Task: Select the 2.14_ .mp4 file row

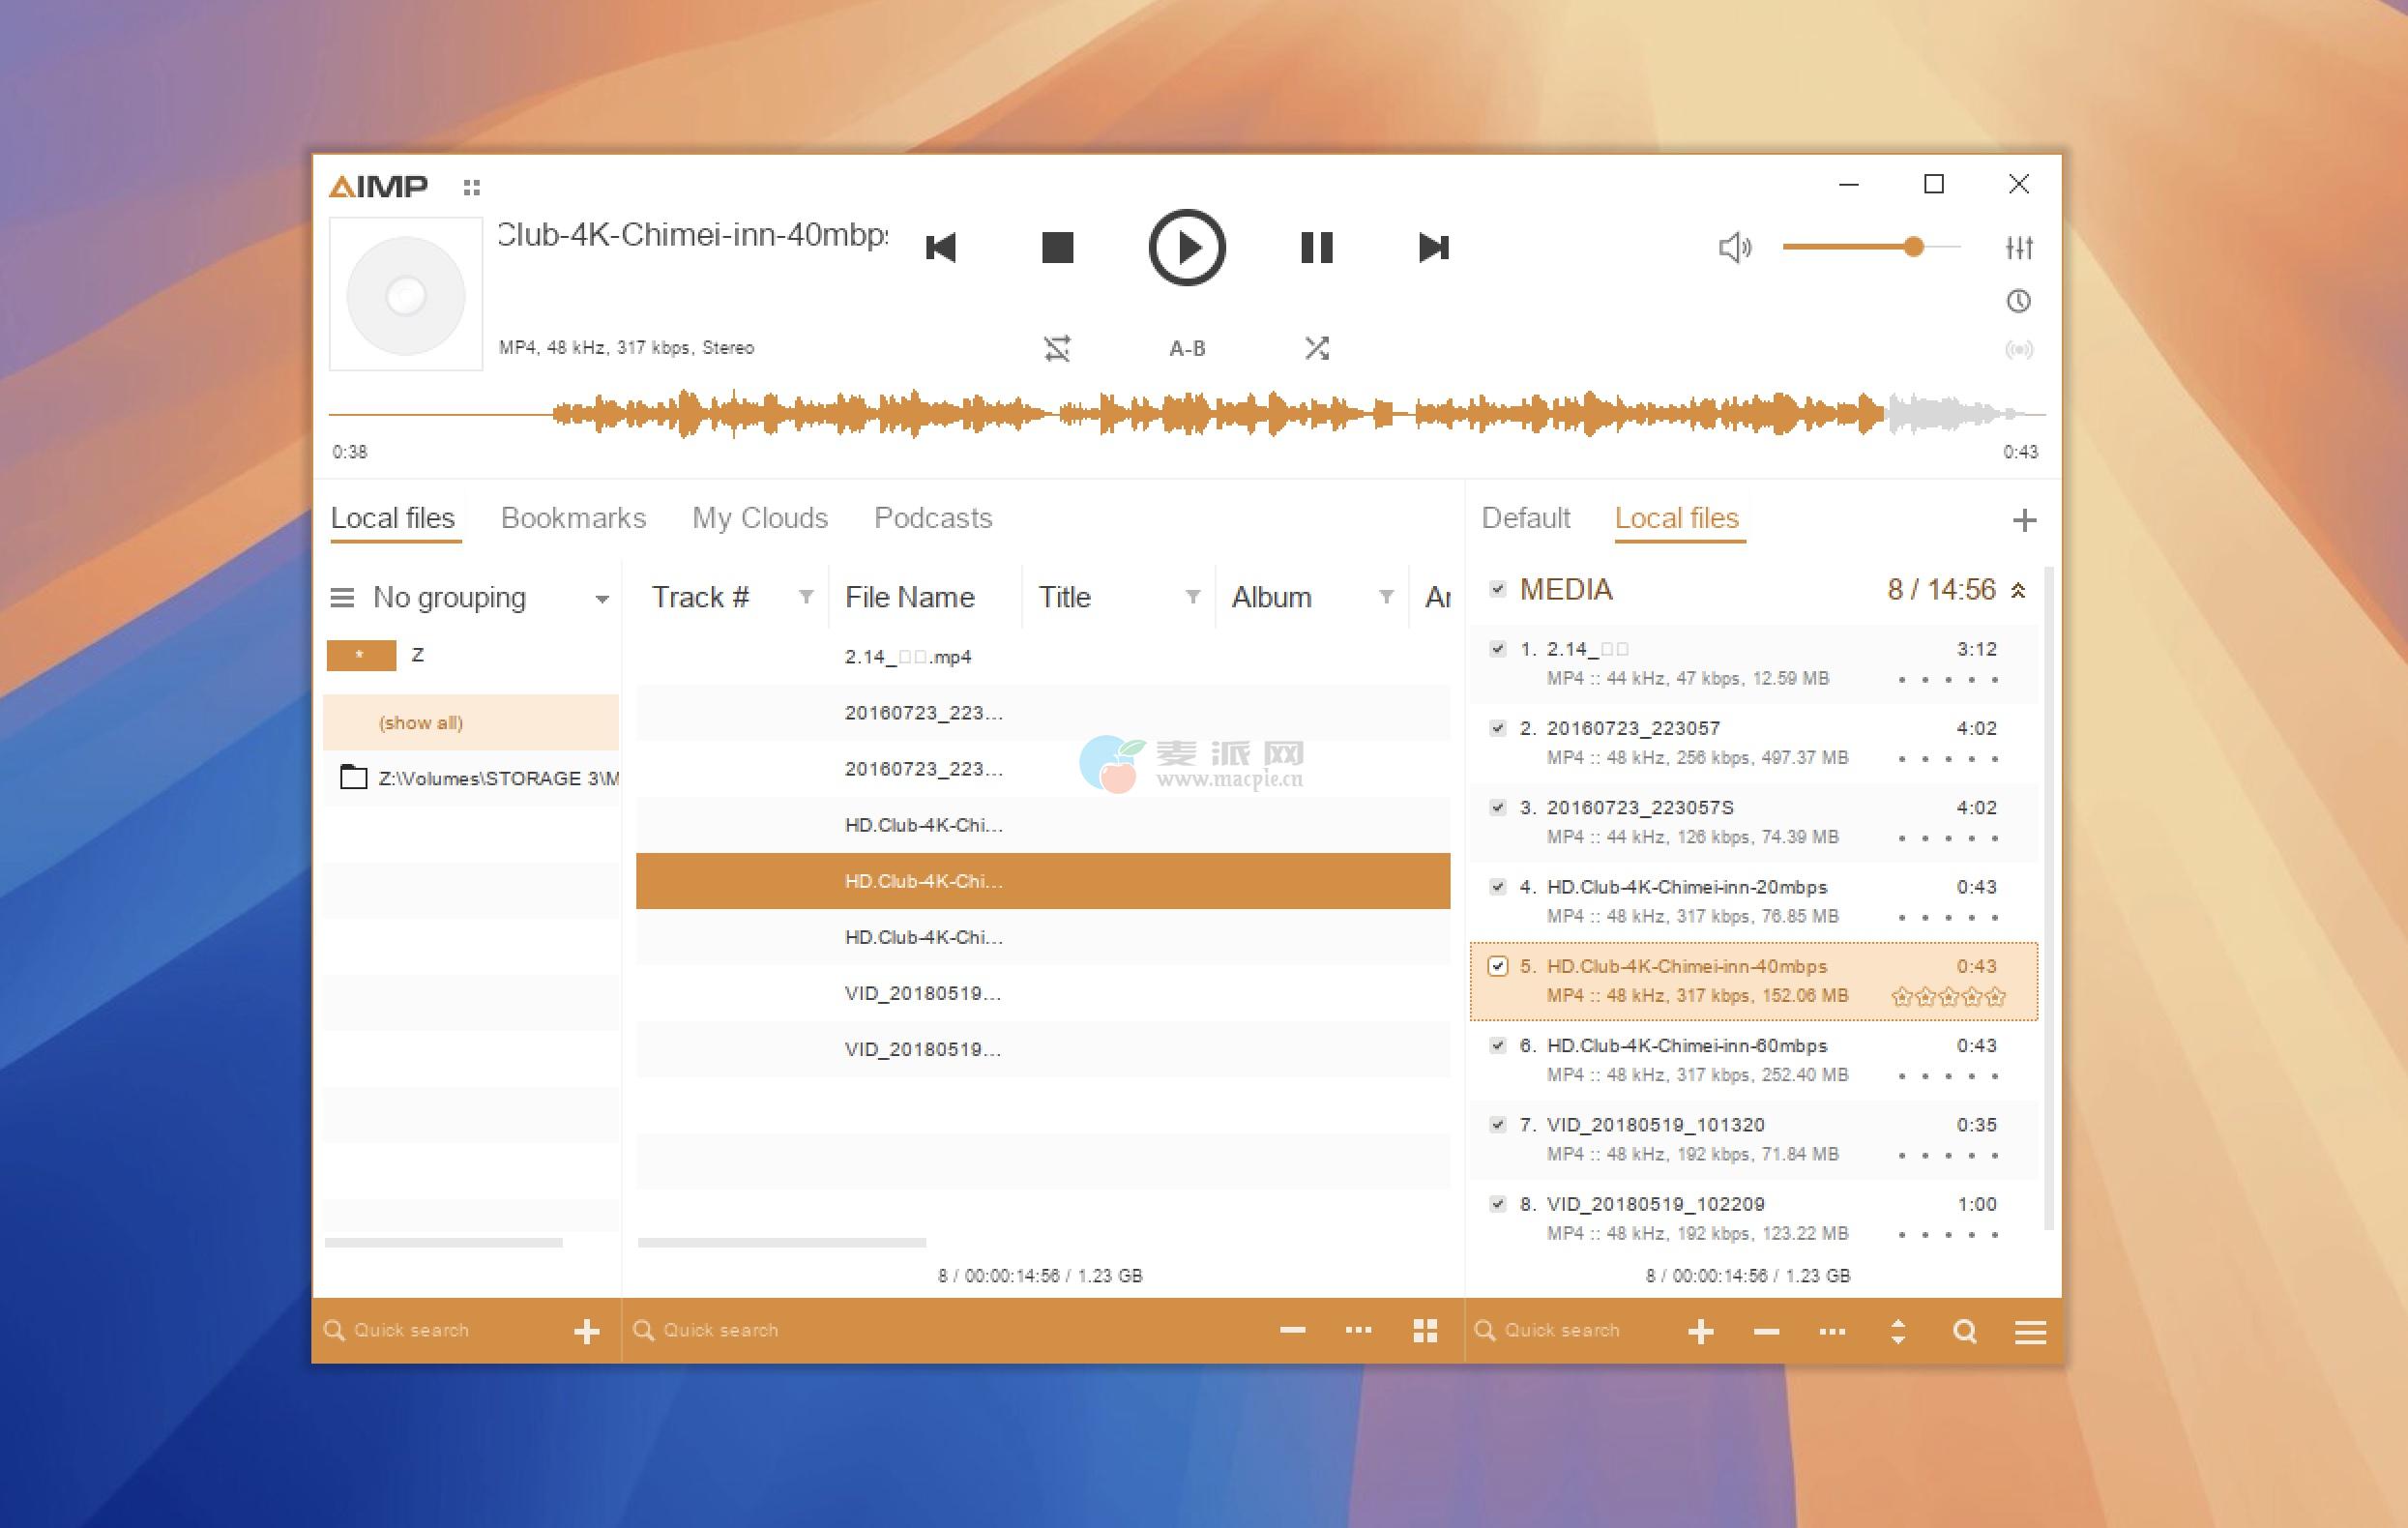Action: pos(1043,657)
